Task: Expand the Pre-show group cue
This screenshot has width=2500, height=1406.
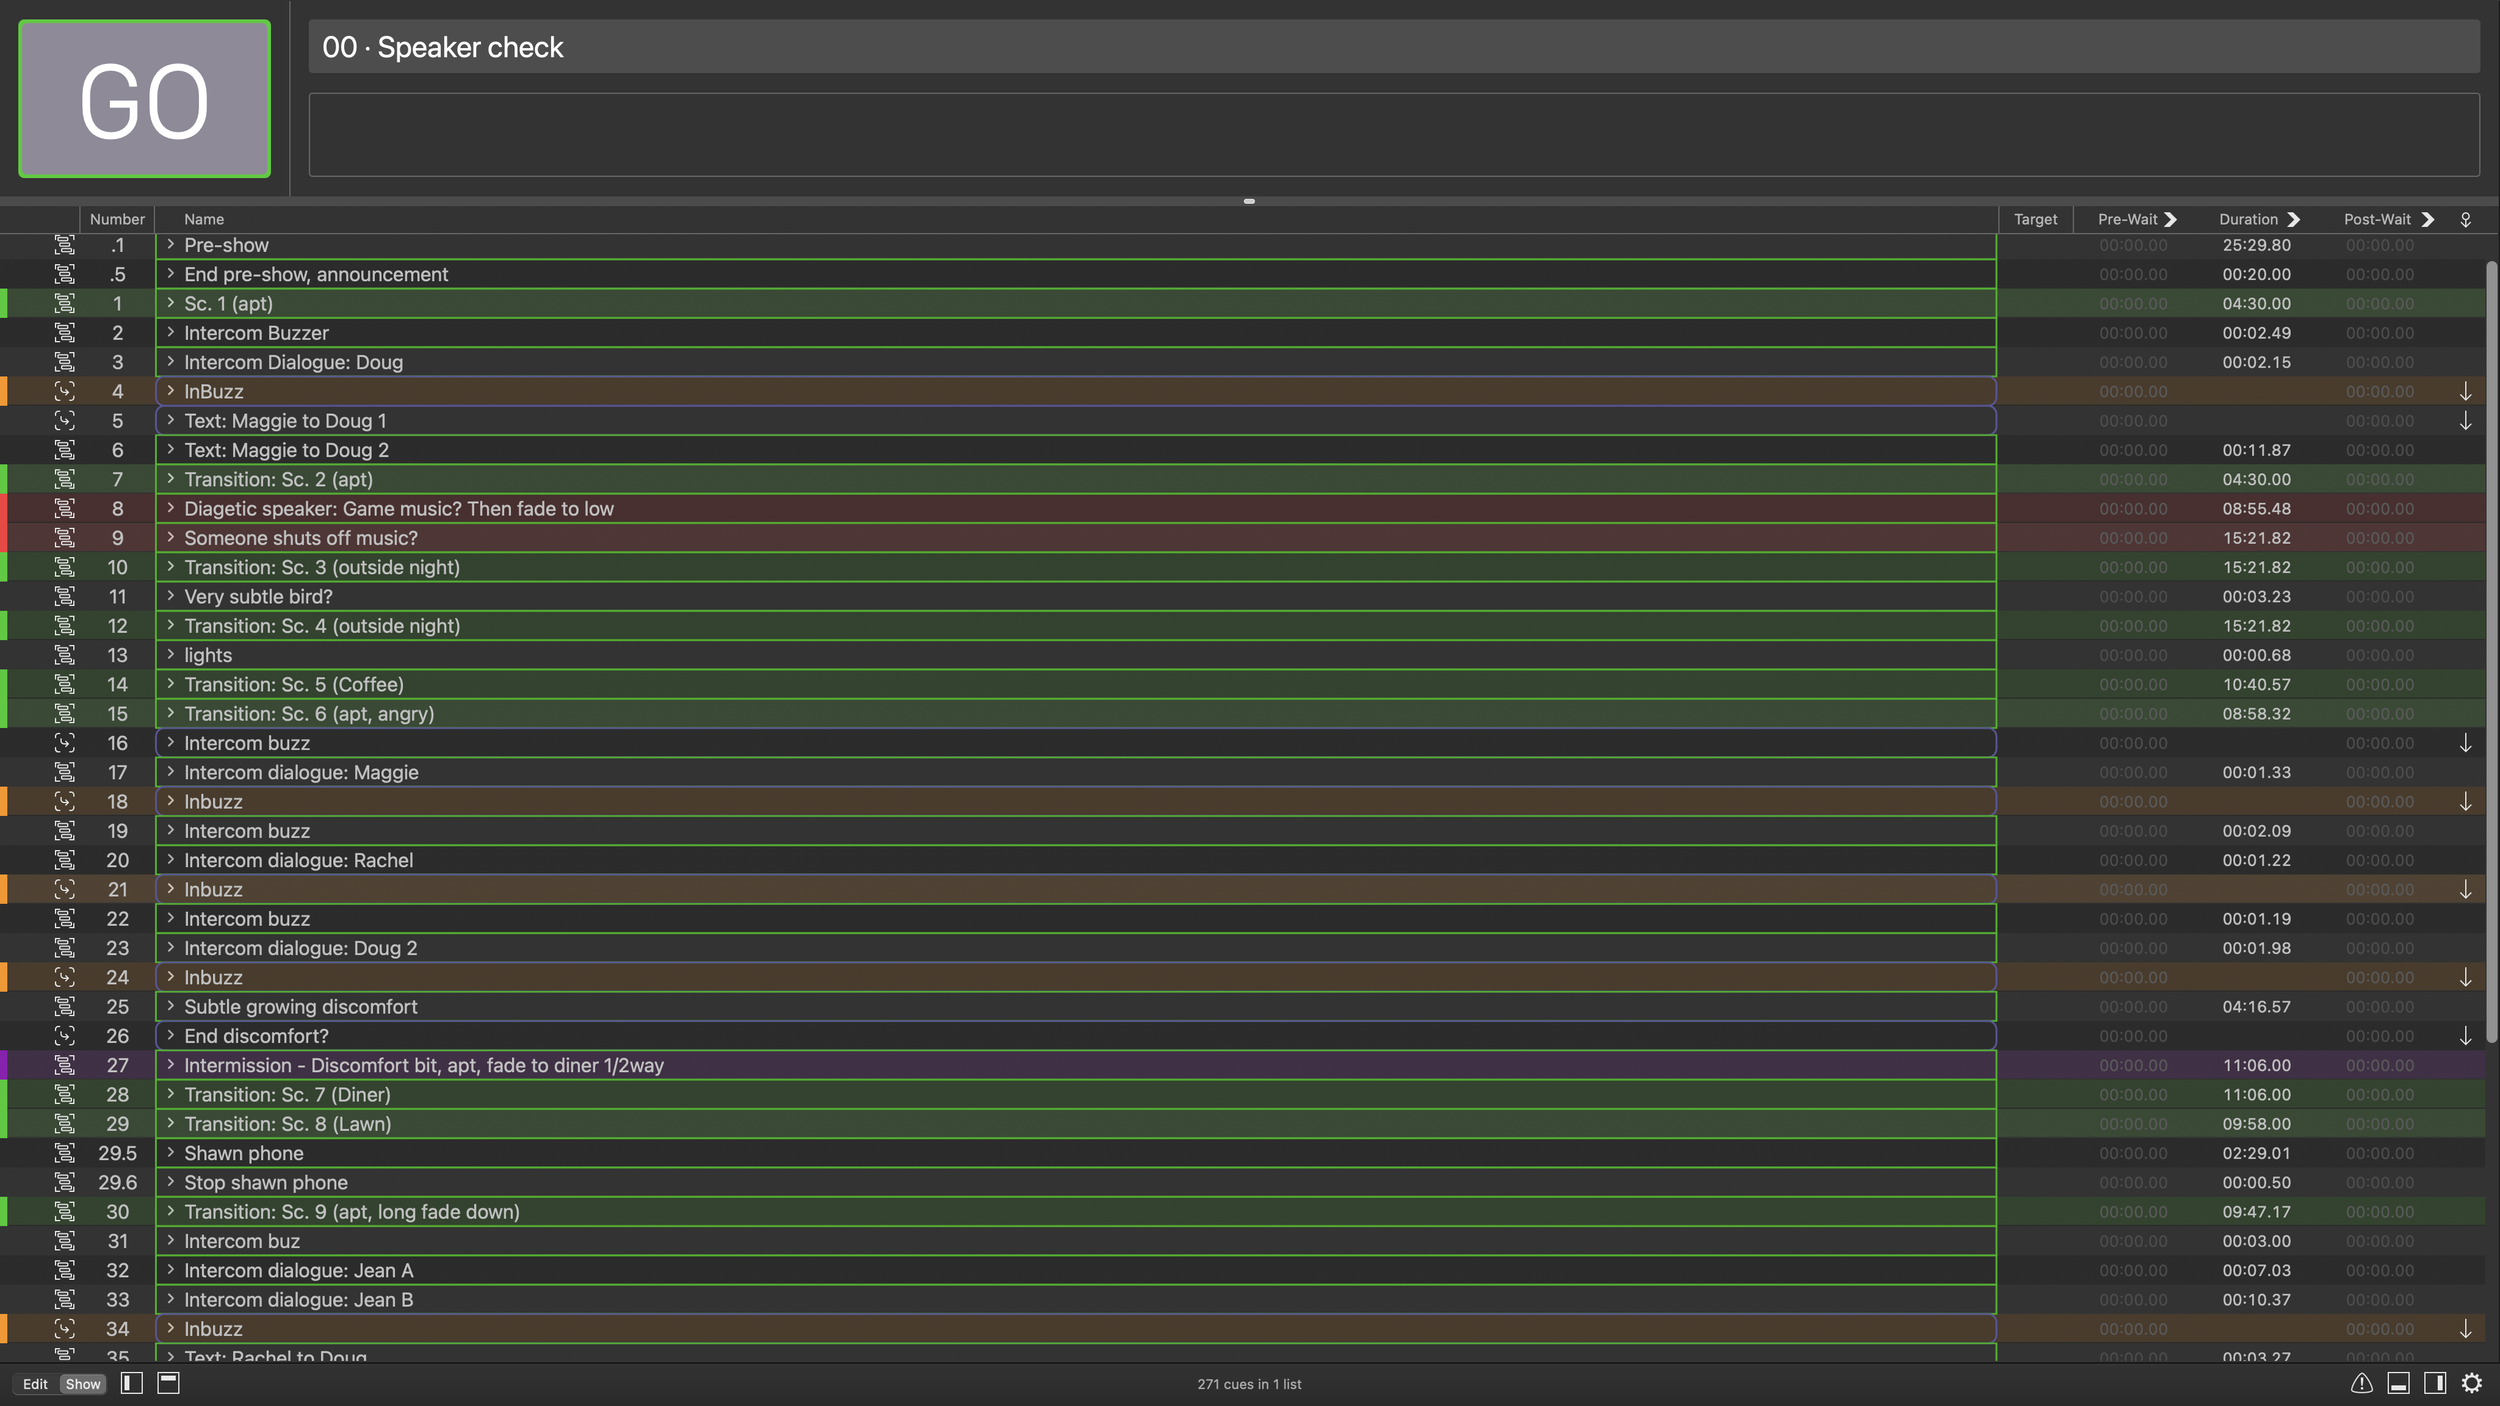Action: click(171, 244)
